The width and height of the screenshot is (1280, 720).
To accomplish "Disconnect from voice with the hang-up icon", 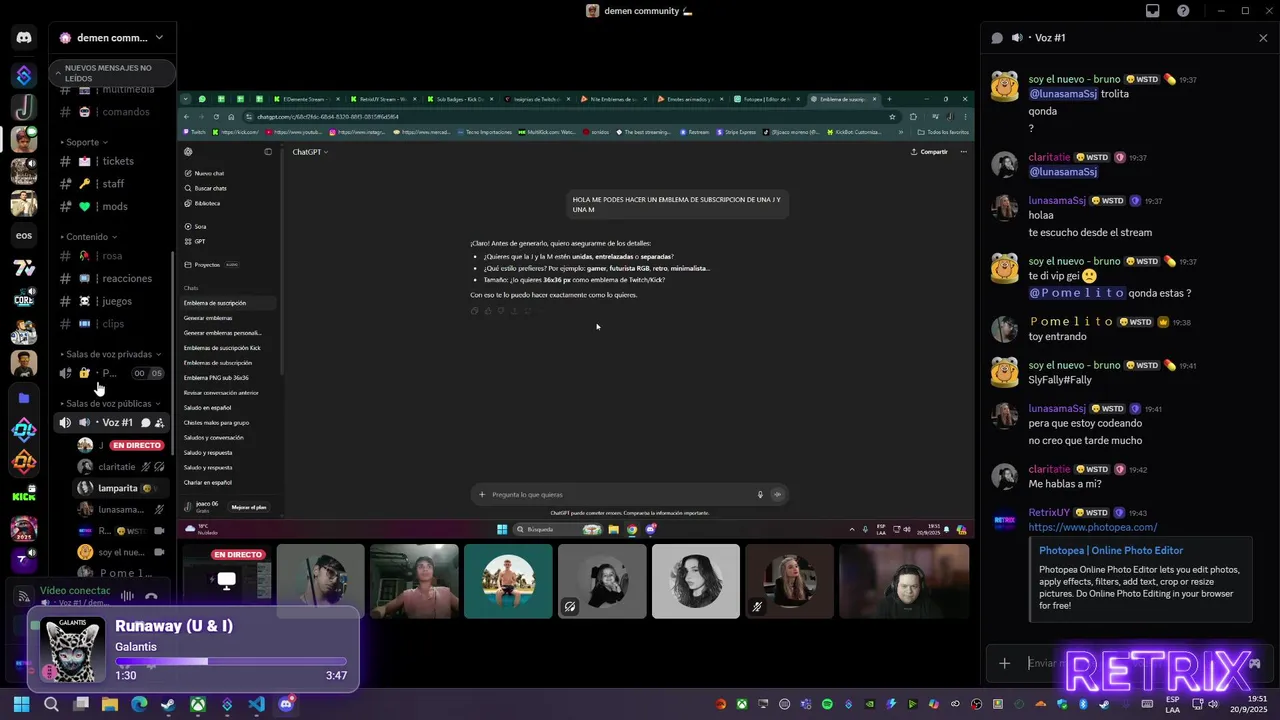I will pyautogui.click(x=151, y=596).
